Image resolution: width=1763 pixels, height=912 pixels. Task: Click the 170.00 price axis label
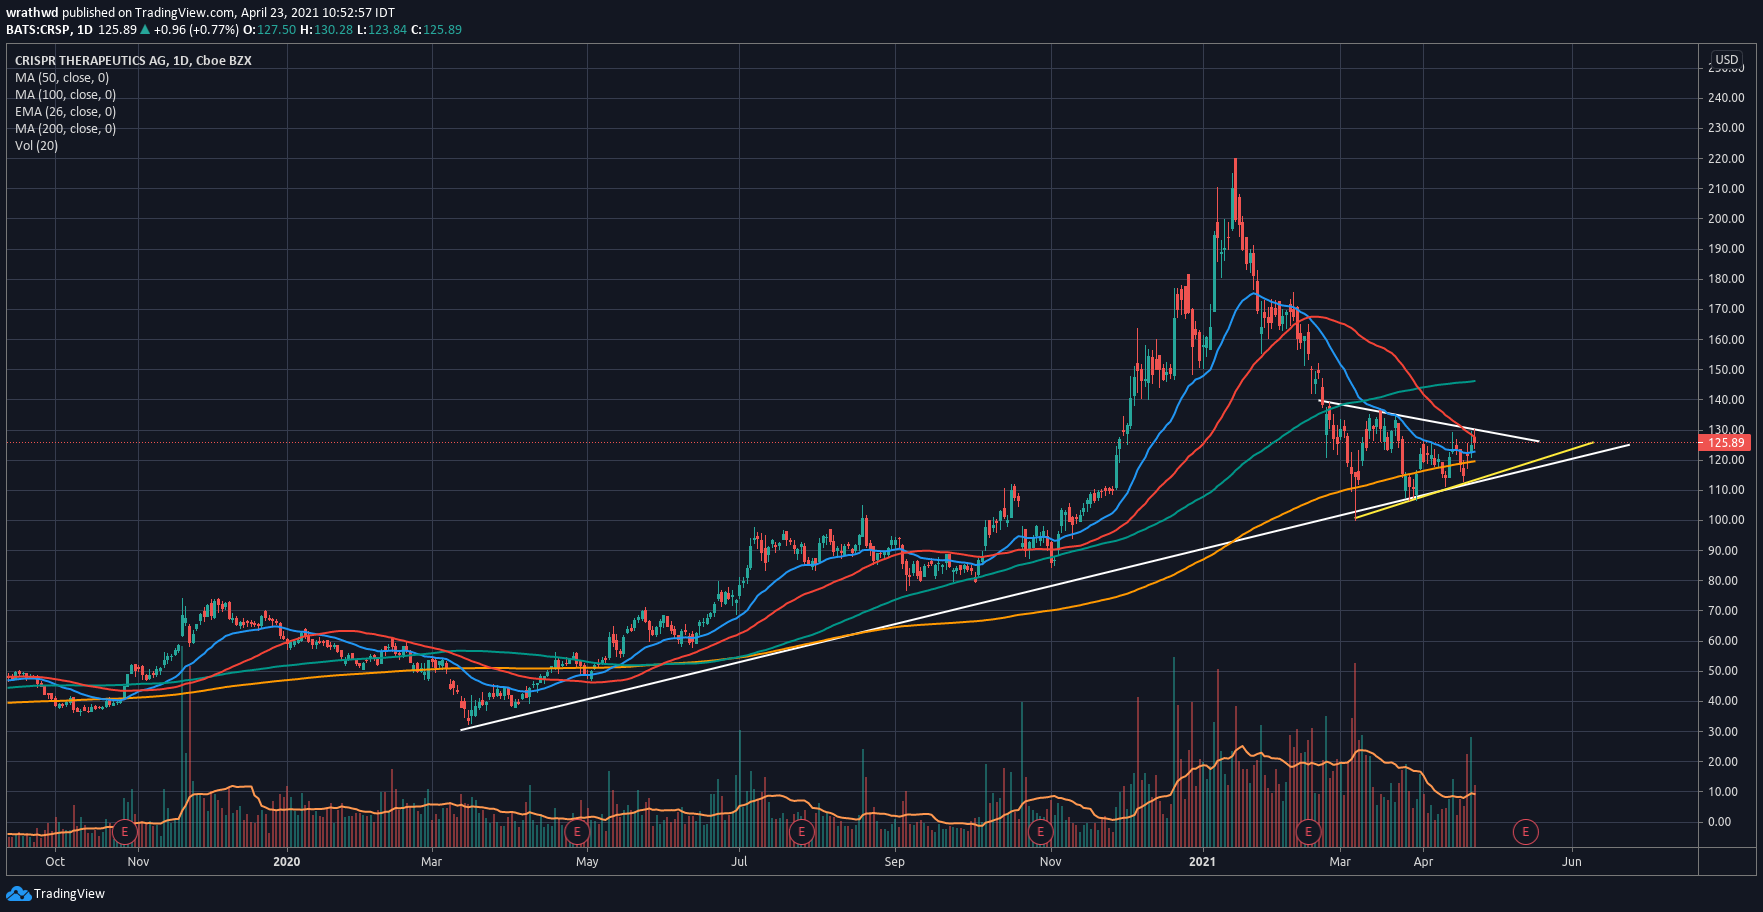(1727, 310)
